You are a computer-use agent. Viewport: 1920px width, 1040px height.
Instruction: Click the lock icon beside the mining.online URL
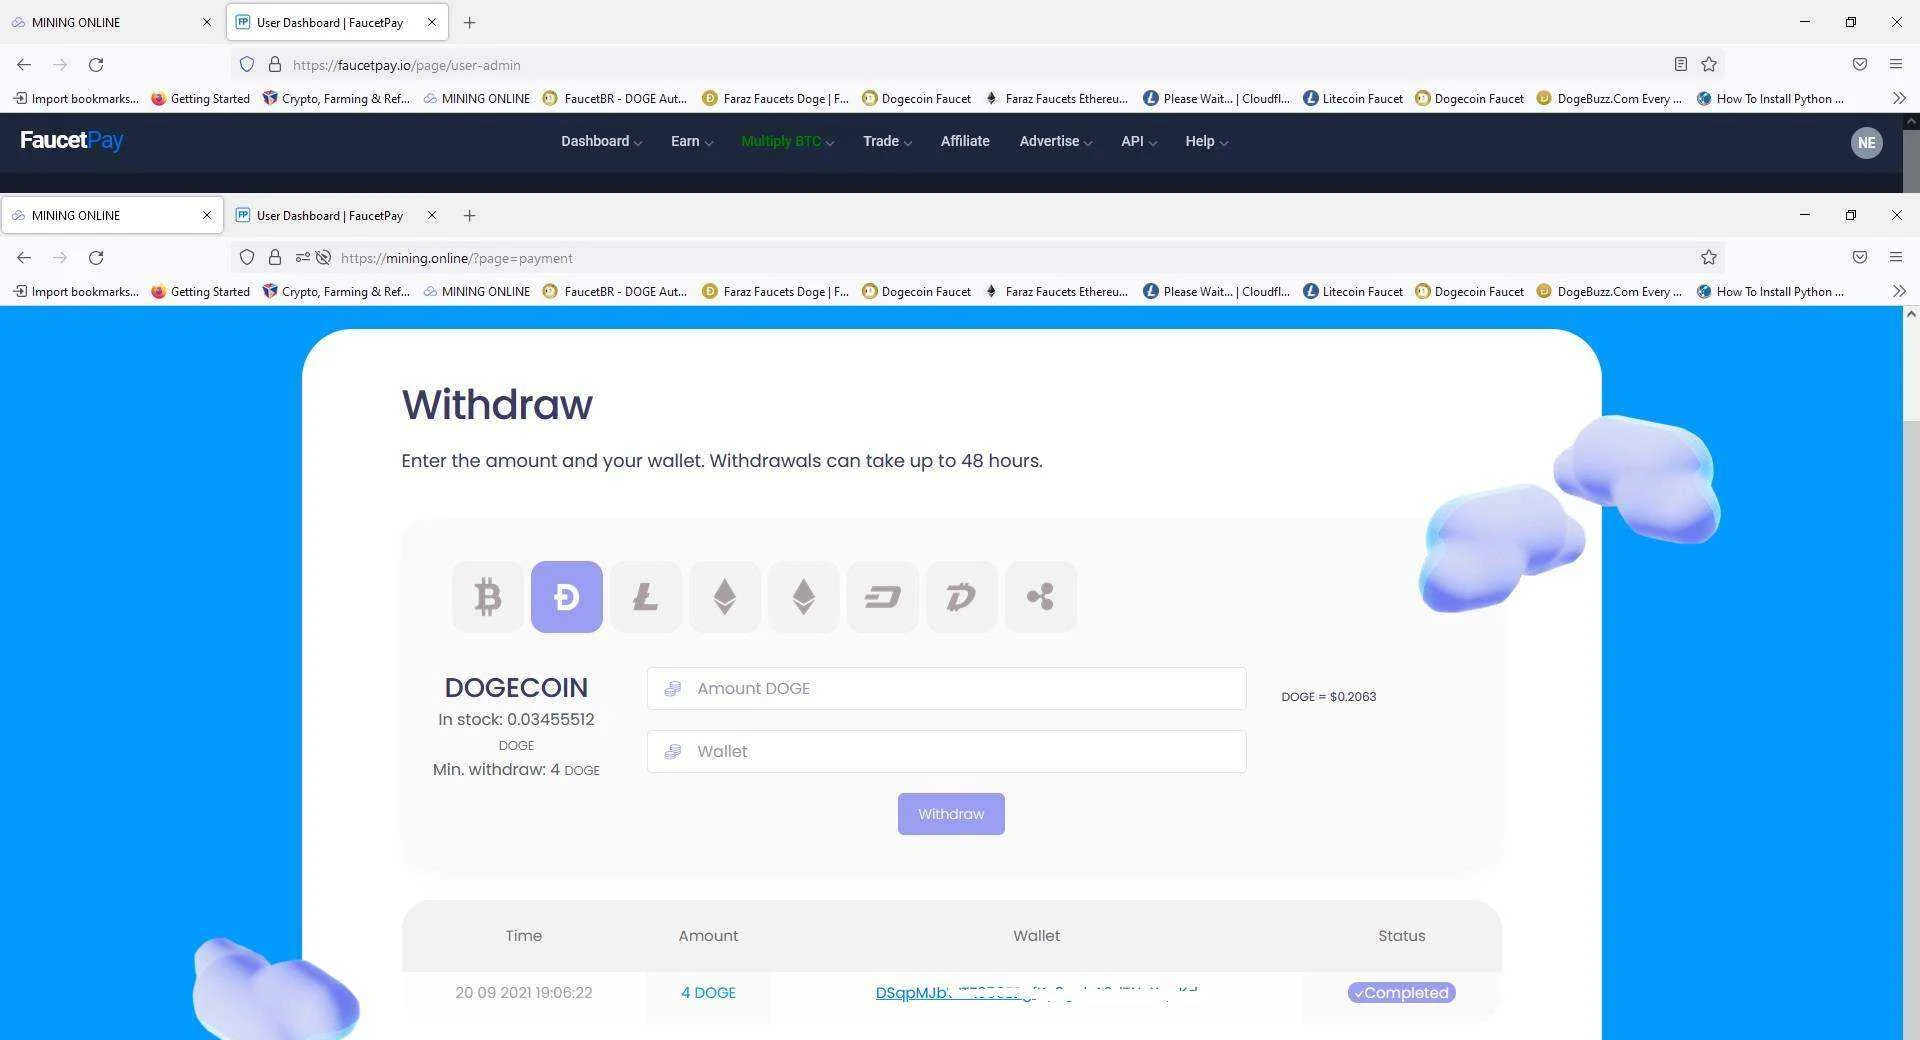pos(275,258)
